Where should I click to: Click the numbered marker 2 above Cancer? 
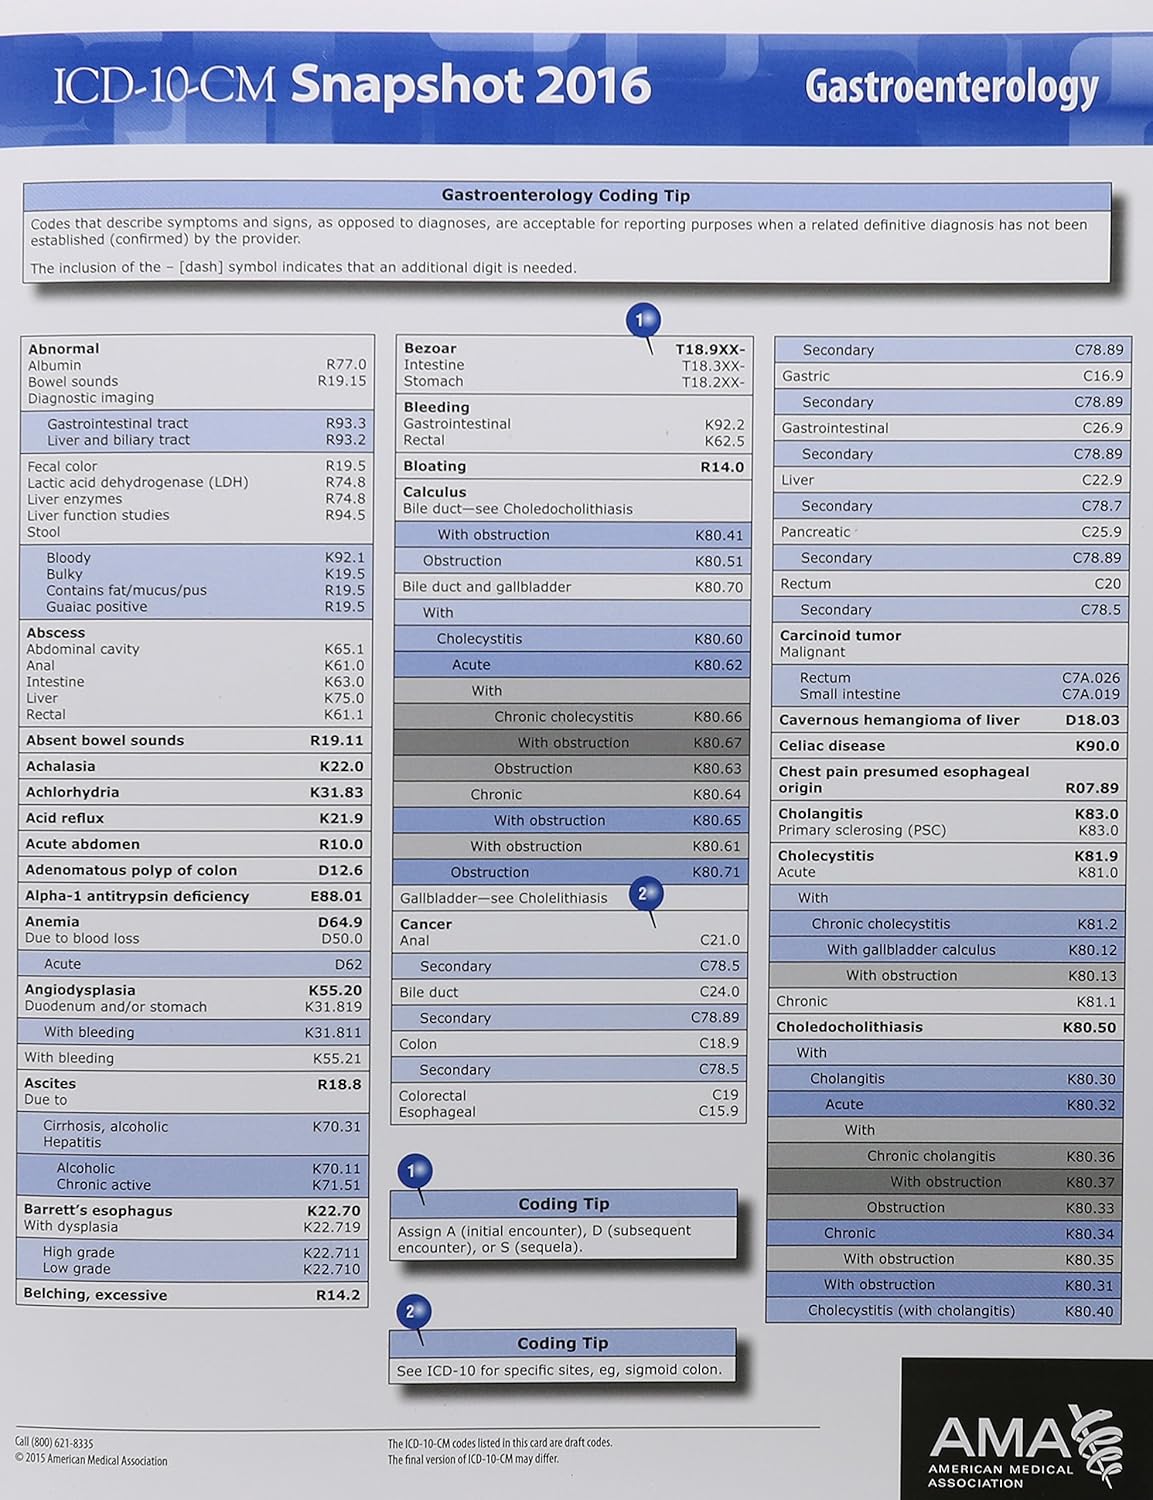coord(645,895)
